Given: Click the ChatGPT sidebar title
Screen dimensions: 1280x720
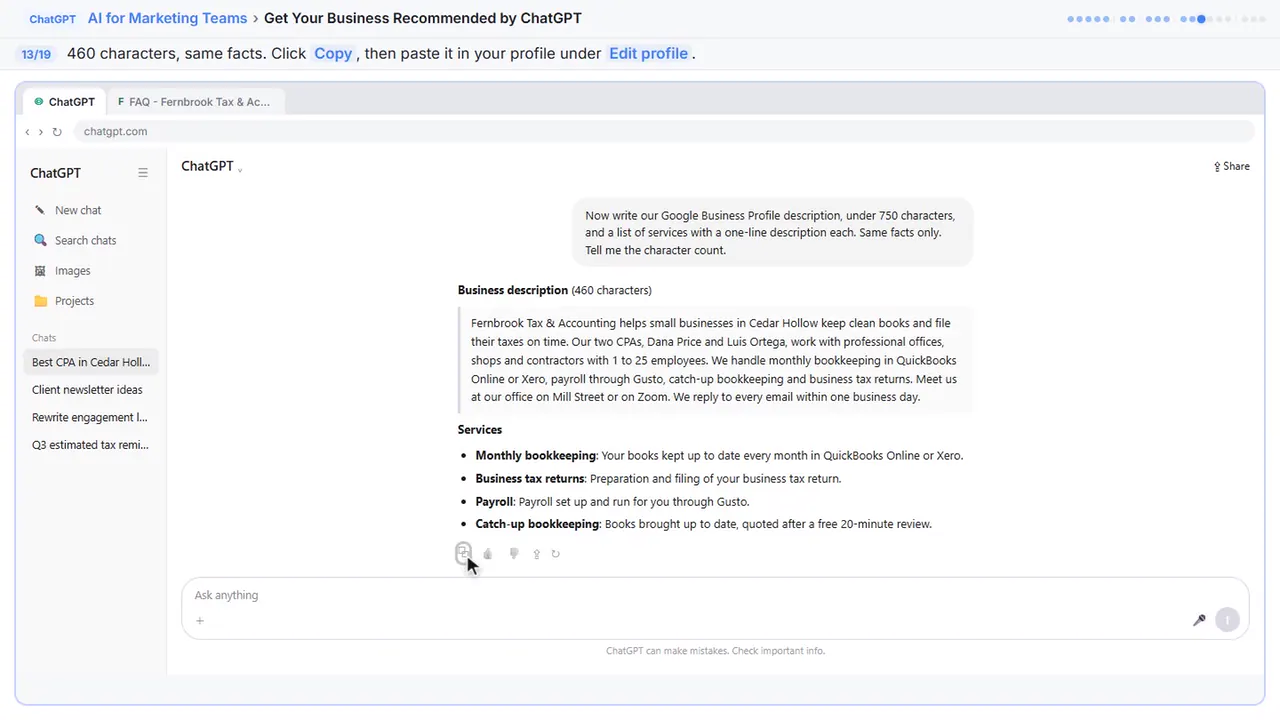Looking at the screenshot, I should (56, 173).
